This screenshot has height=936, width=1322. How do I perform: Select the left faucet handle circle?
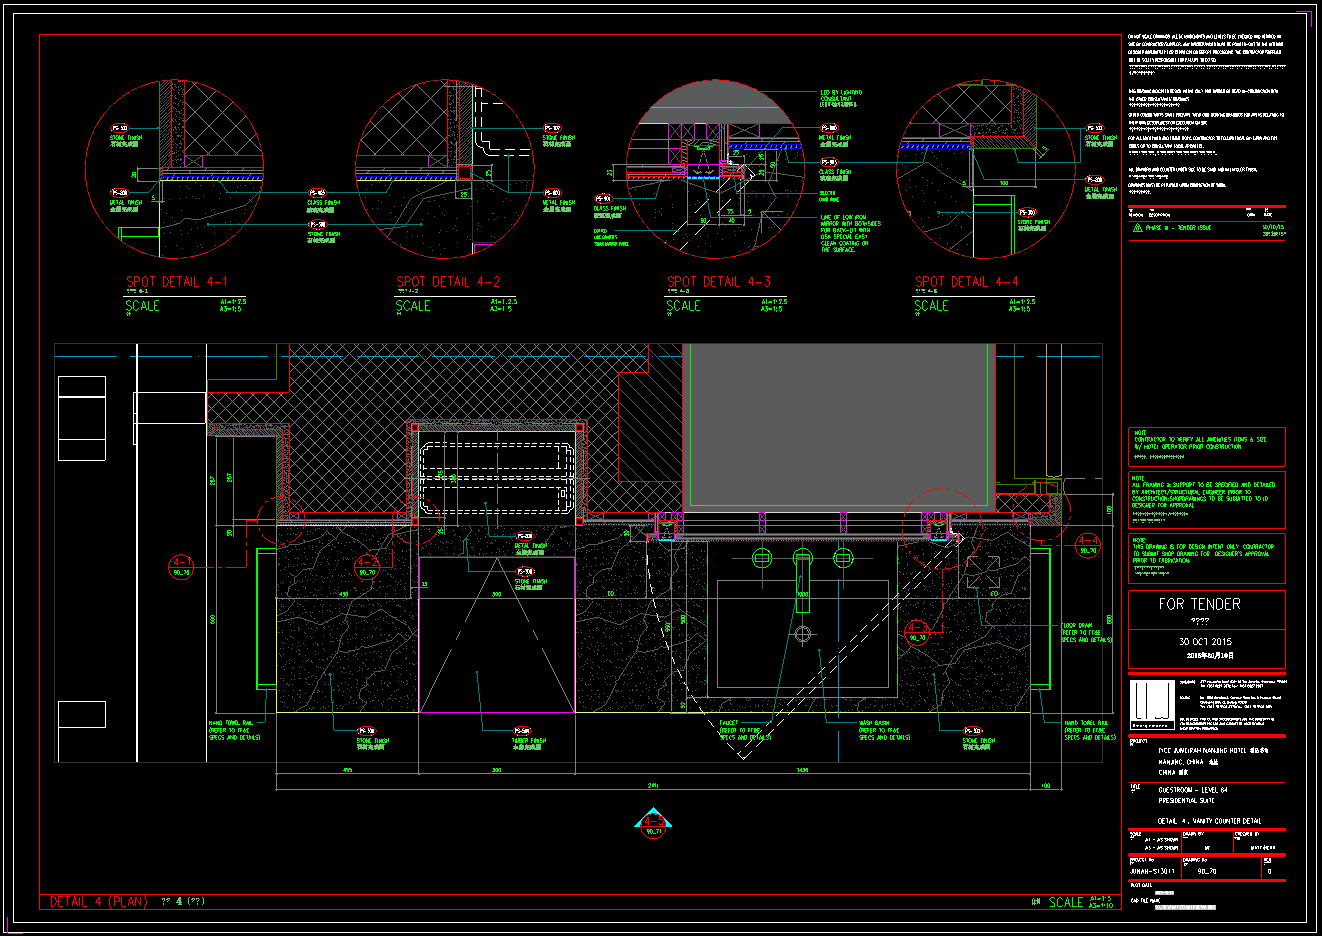point(762,557)
